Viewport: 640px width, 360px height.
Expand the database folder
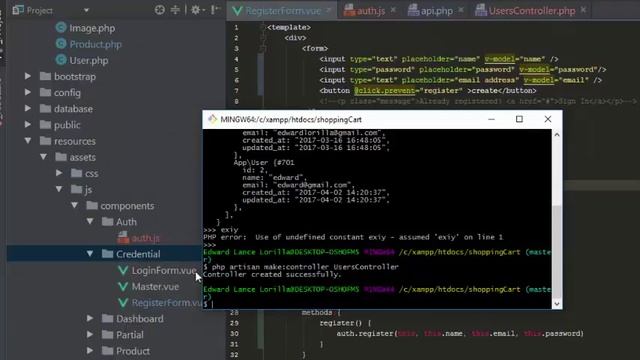pos(27,109)
